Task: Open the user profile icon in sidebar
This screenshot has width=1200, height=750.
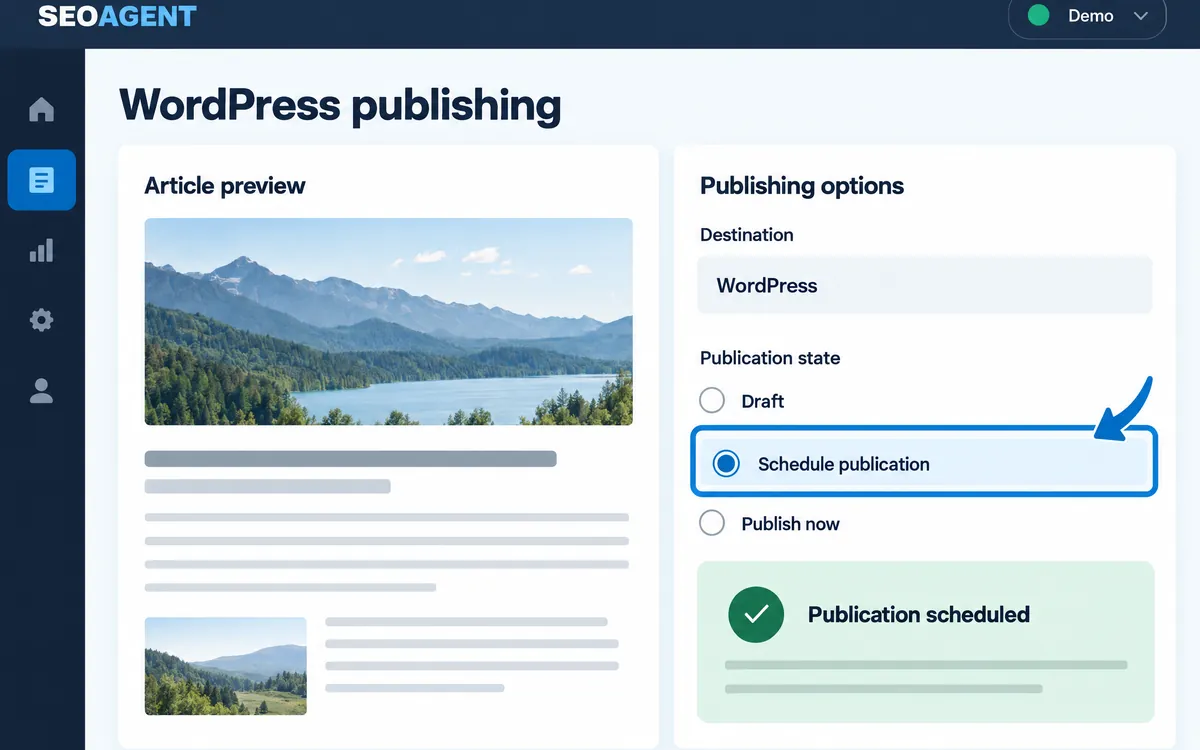Action: 41,391
